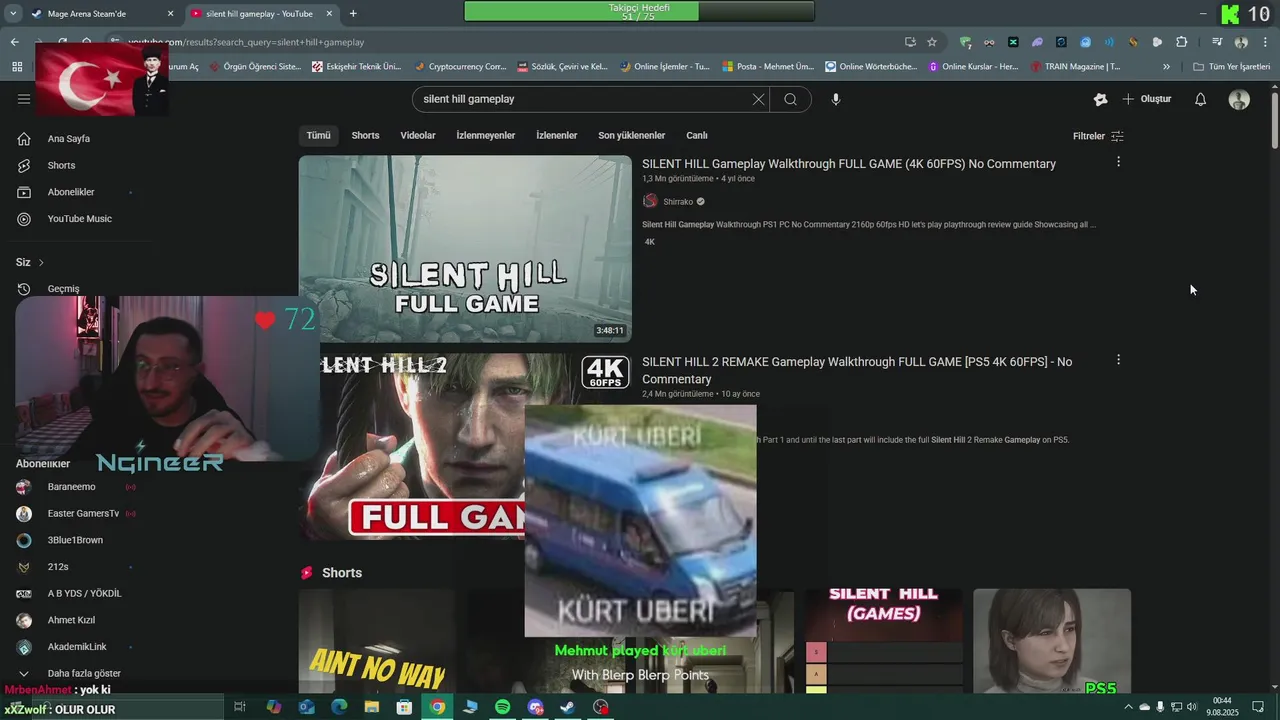Expand the Siz section chevron
1280x720 pixels.
point(41,262)
